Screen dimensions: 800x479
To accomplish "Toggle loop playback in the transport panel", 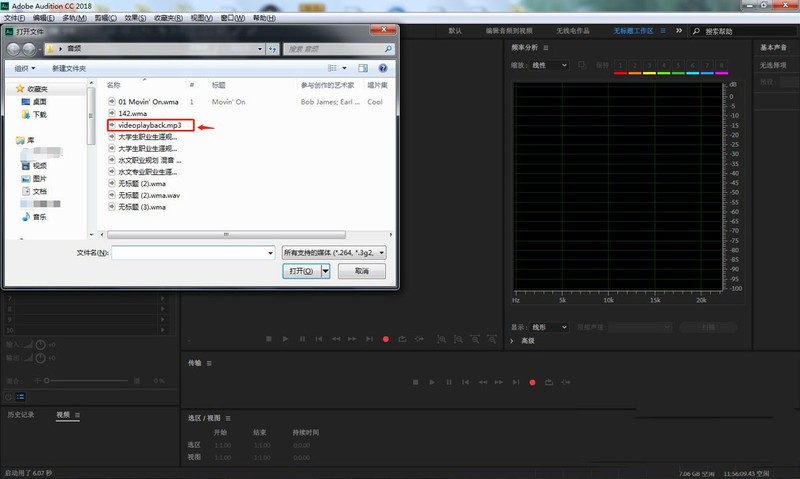I will click(x=549, y=382).
